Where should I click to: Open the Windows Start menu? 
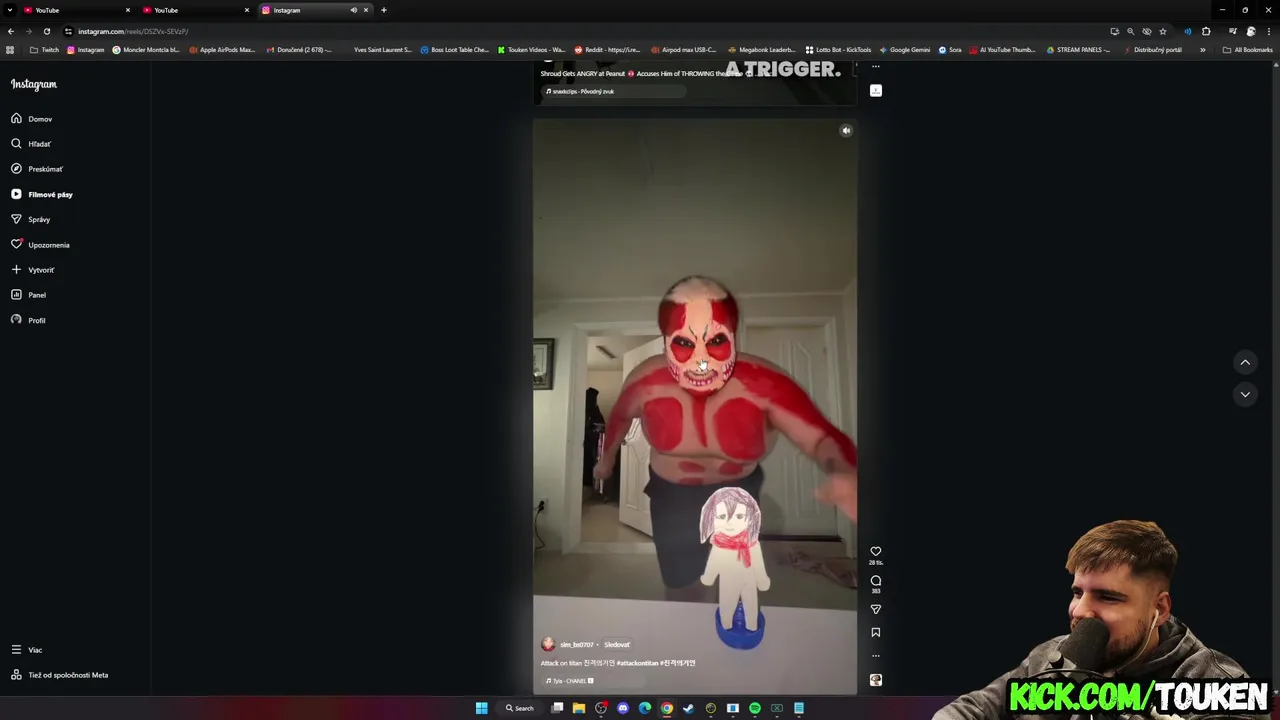click(x=481, y=708)
